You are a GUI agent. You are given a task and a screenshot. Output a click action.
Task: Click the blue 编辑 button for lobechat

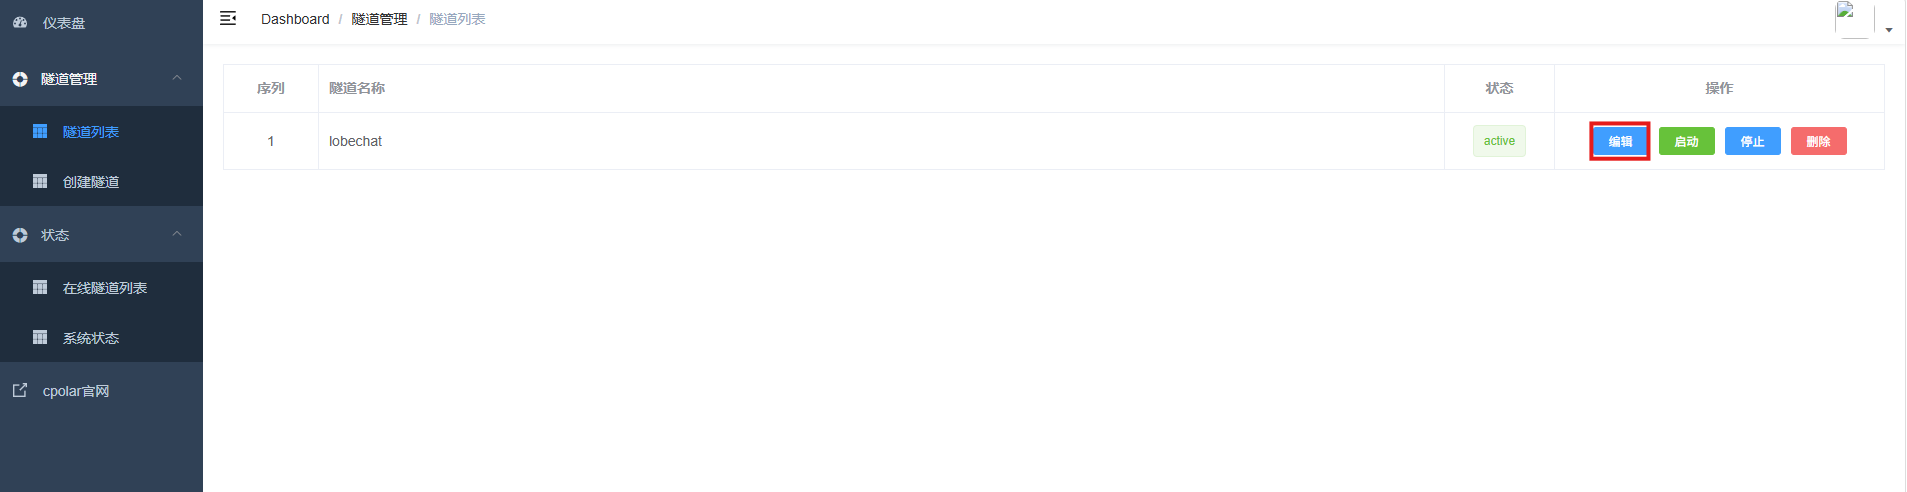pyautogui.click(x=1620, y=141)
